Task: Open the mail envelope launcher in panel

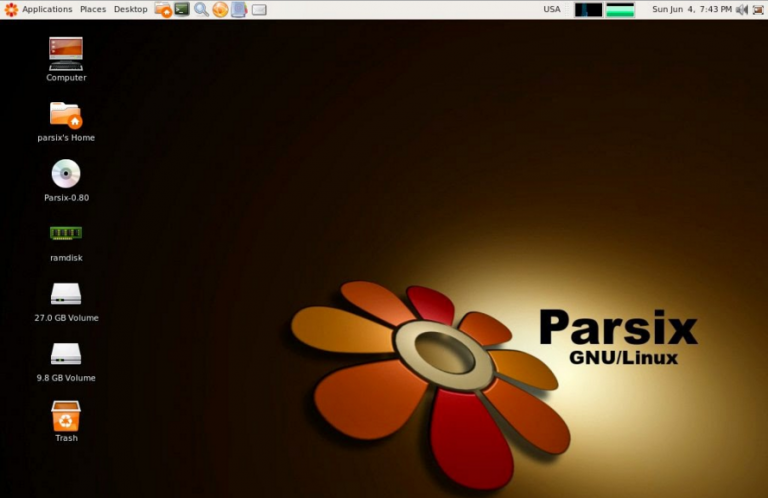Action: coord(259,9)
